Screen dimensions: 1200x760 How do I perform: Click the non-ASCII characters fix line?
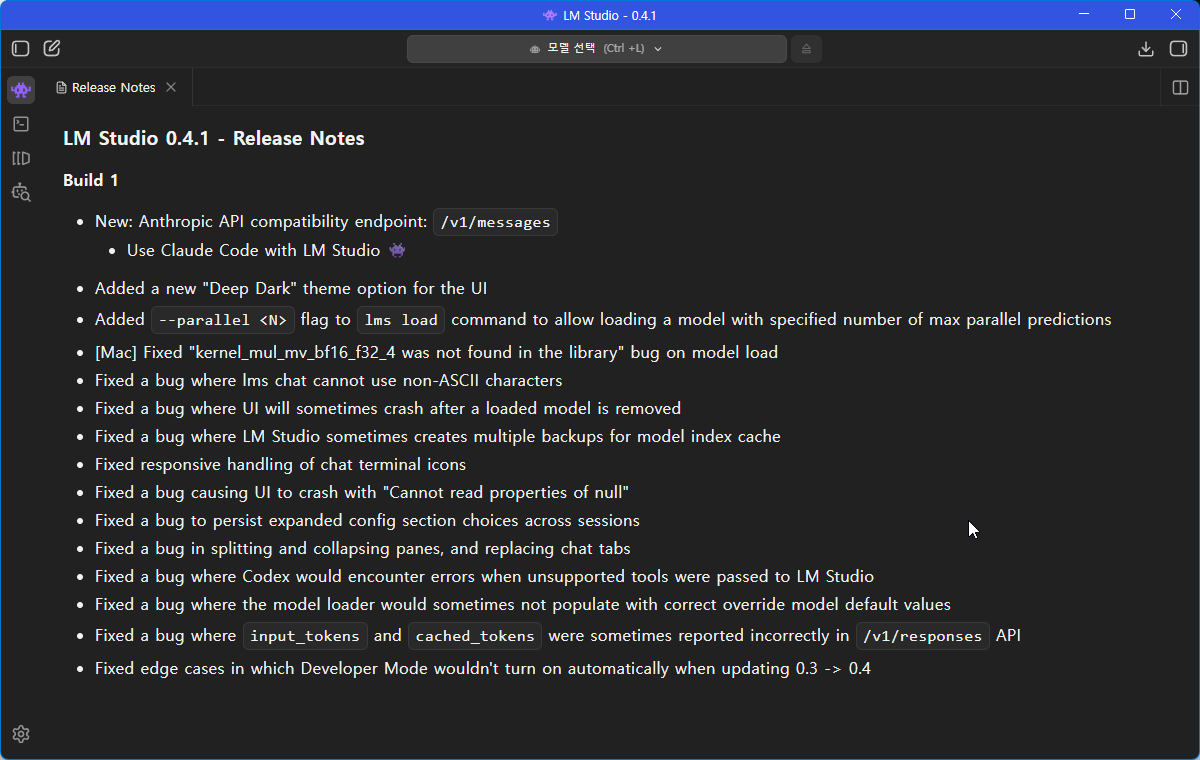pyautogui.click(x=329, y=380)
